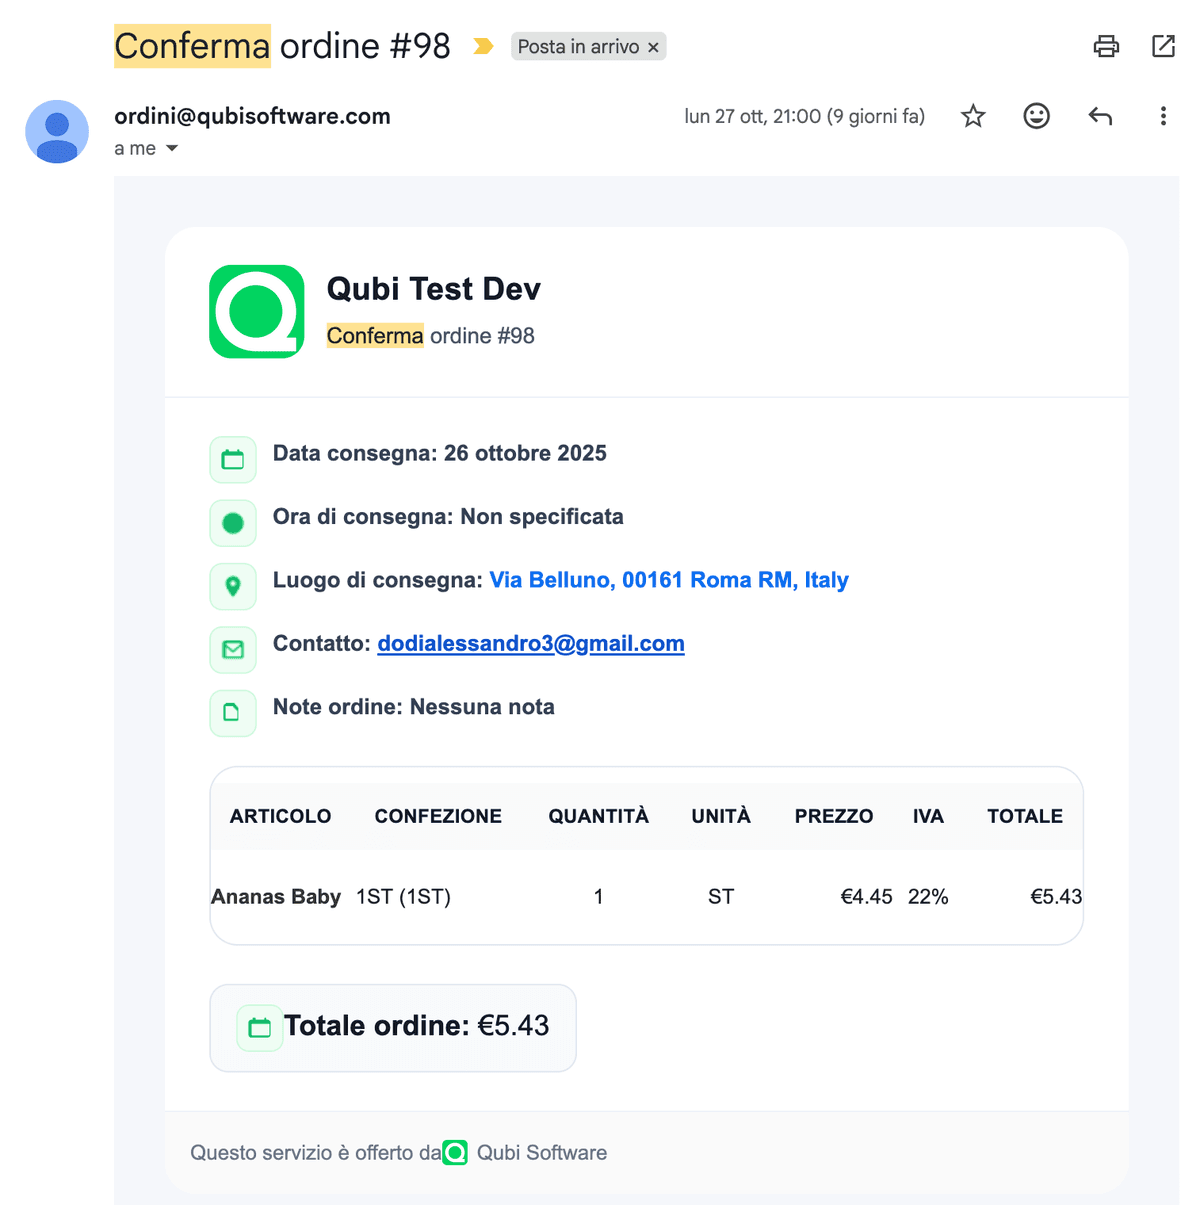The width and height of the screenshot is (1200, 1205).
Task: Click the envelope icon beside Contatto
Action: [x=233, y=650]
